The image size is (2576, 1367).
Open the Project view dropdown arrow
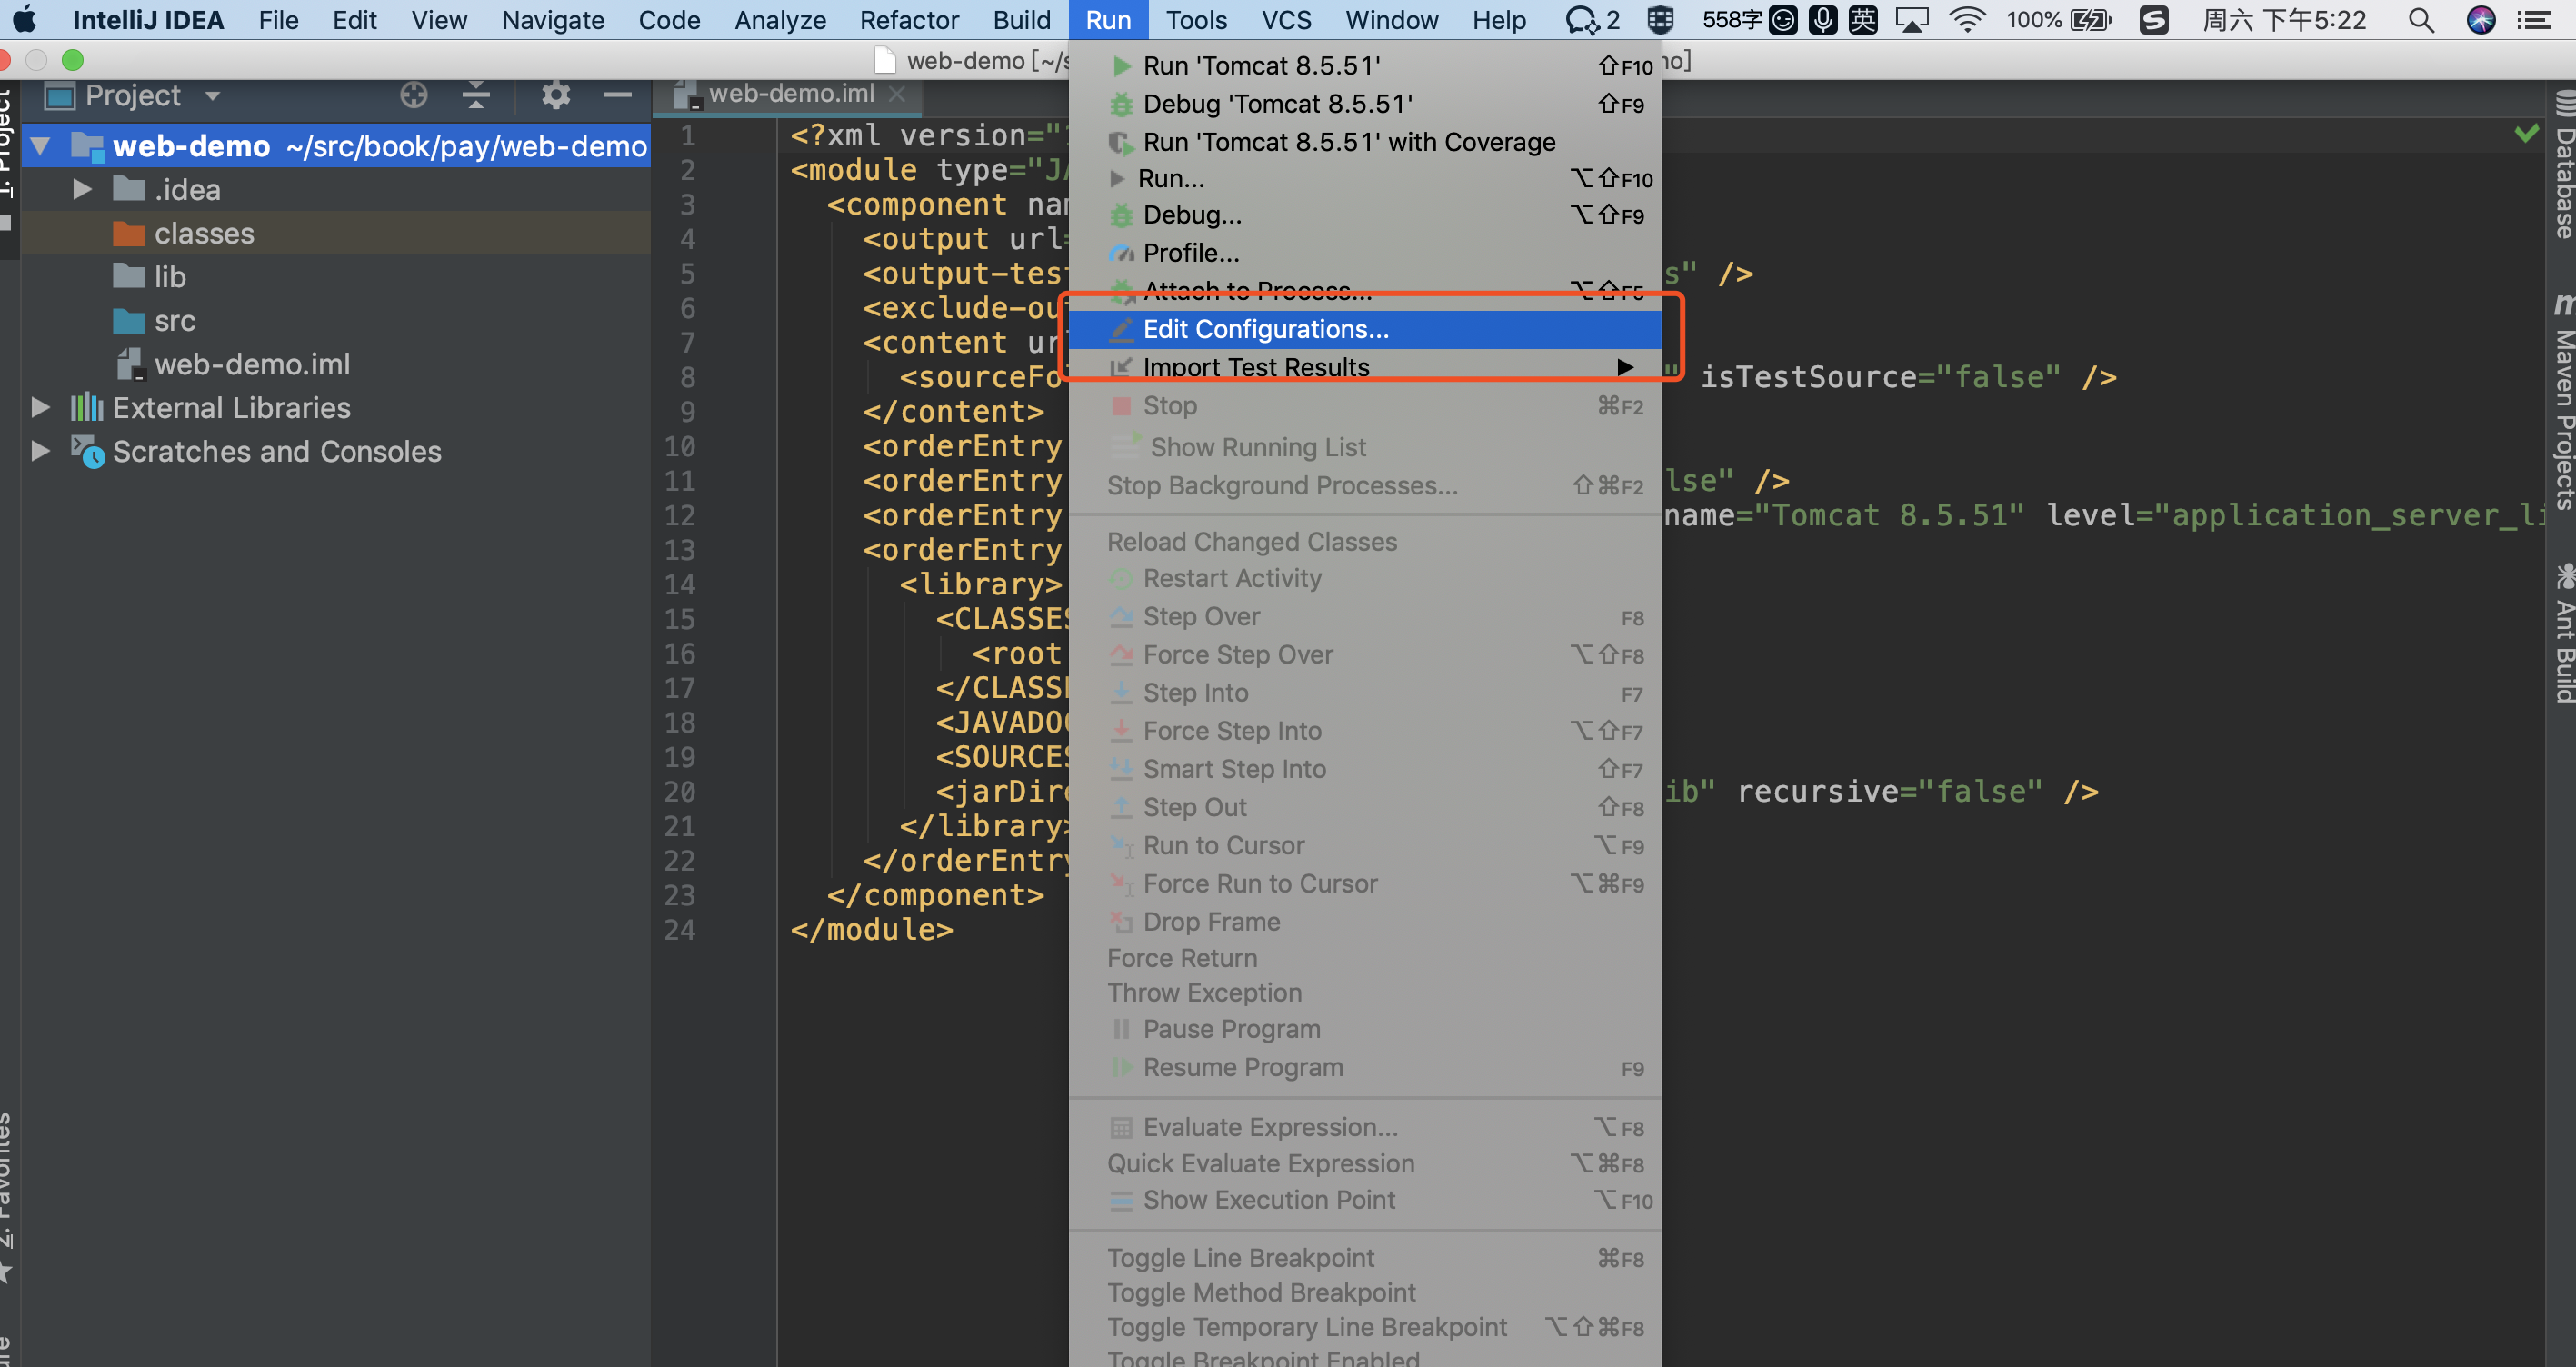(212, 96)
